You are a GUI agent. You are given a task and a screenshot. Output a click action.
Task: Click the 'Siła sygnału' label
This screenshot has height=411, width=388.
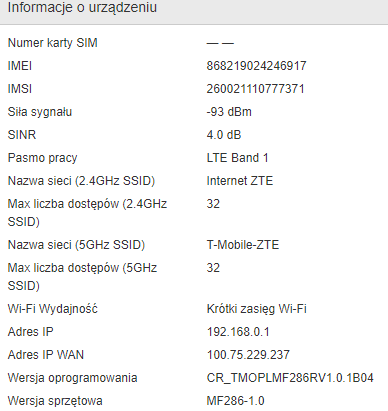40,112
